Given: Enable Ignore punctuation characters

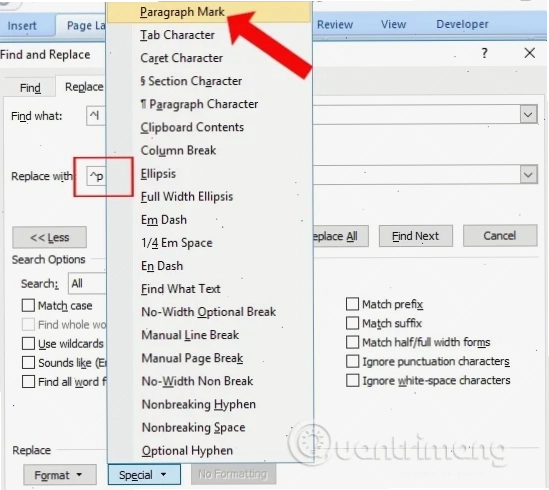Looking at the screenshot, I should pyautogui.click(x=352, y=361).
